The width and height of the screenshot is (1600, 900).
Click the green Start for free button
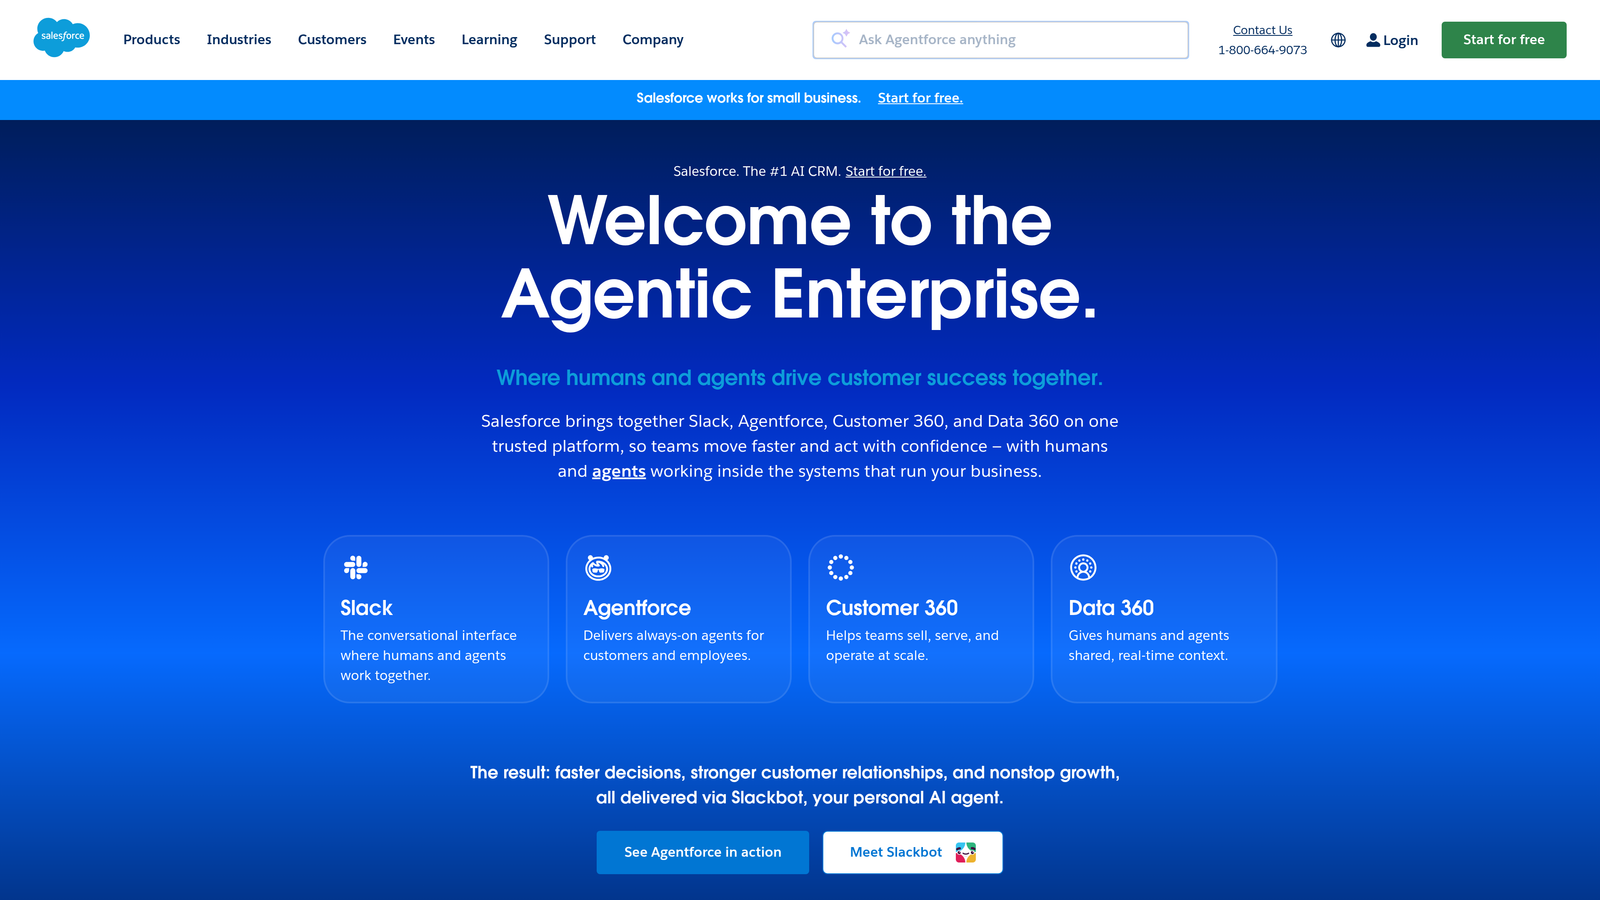1503,40
